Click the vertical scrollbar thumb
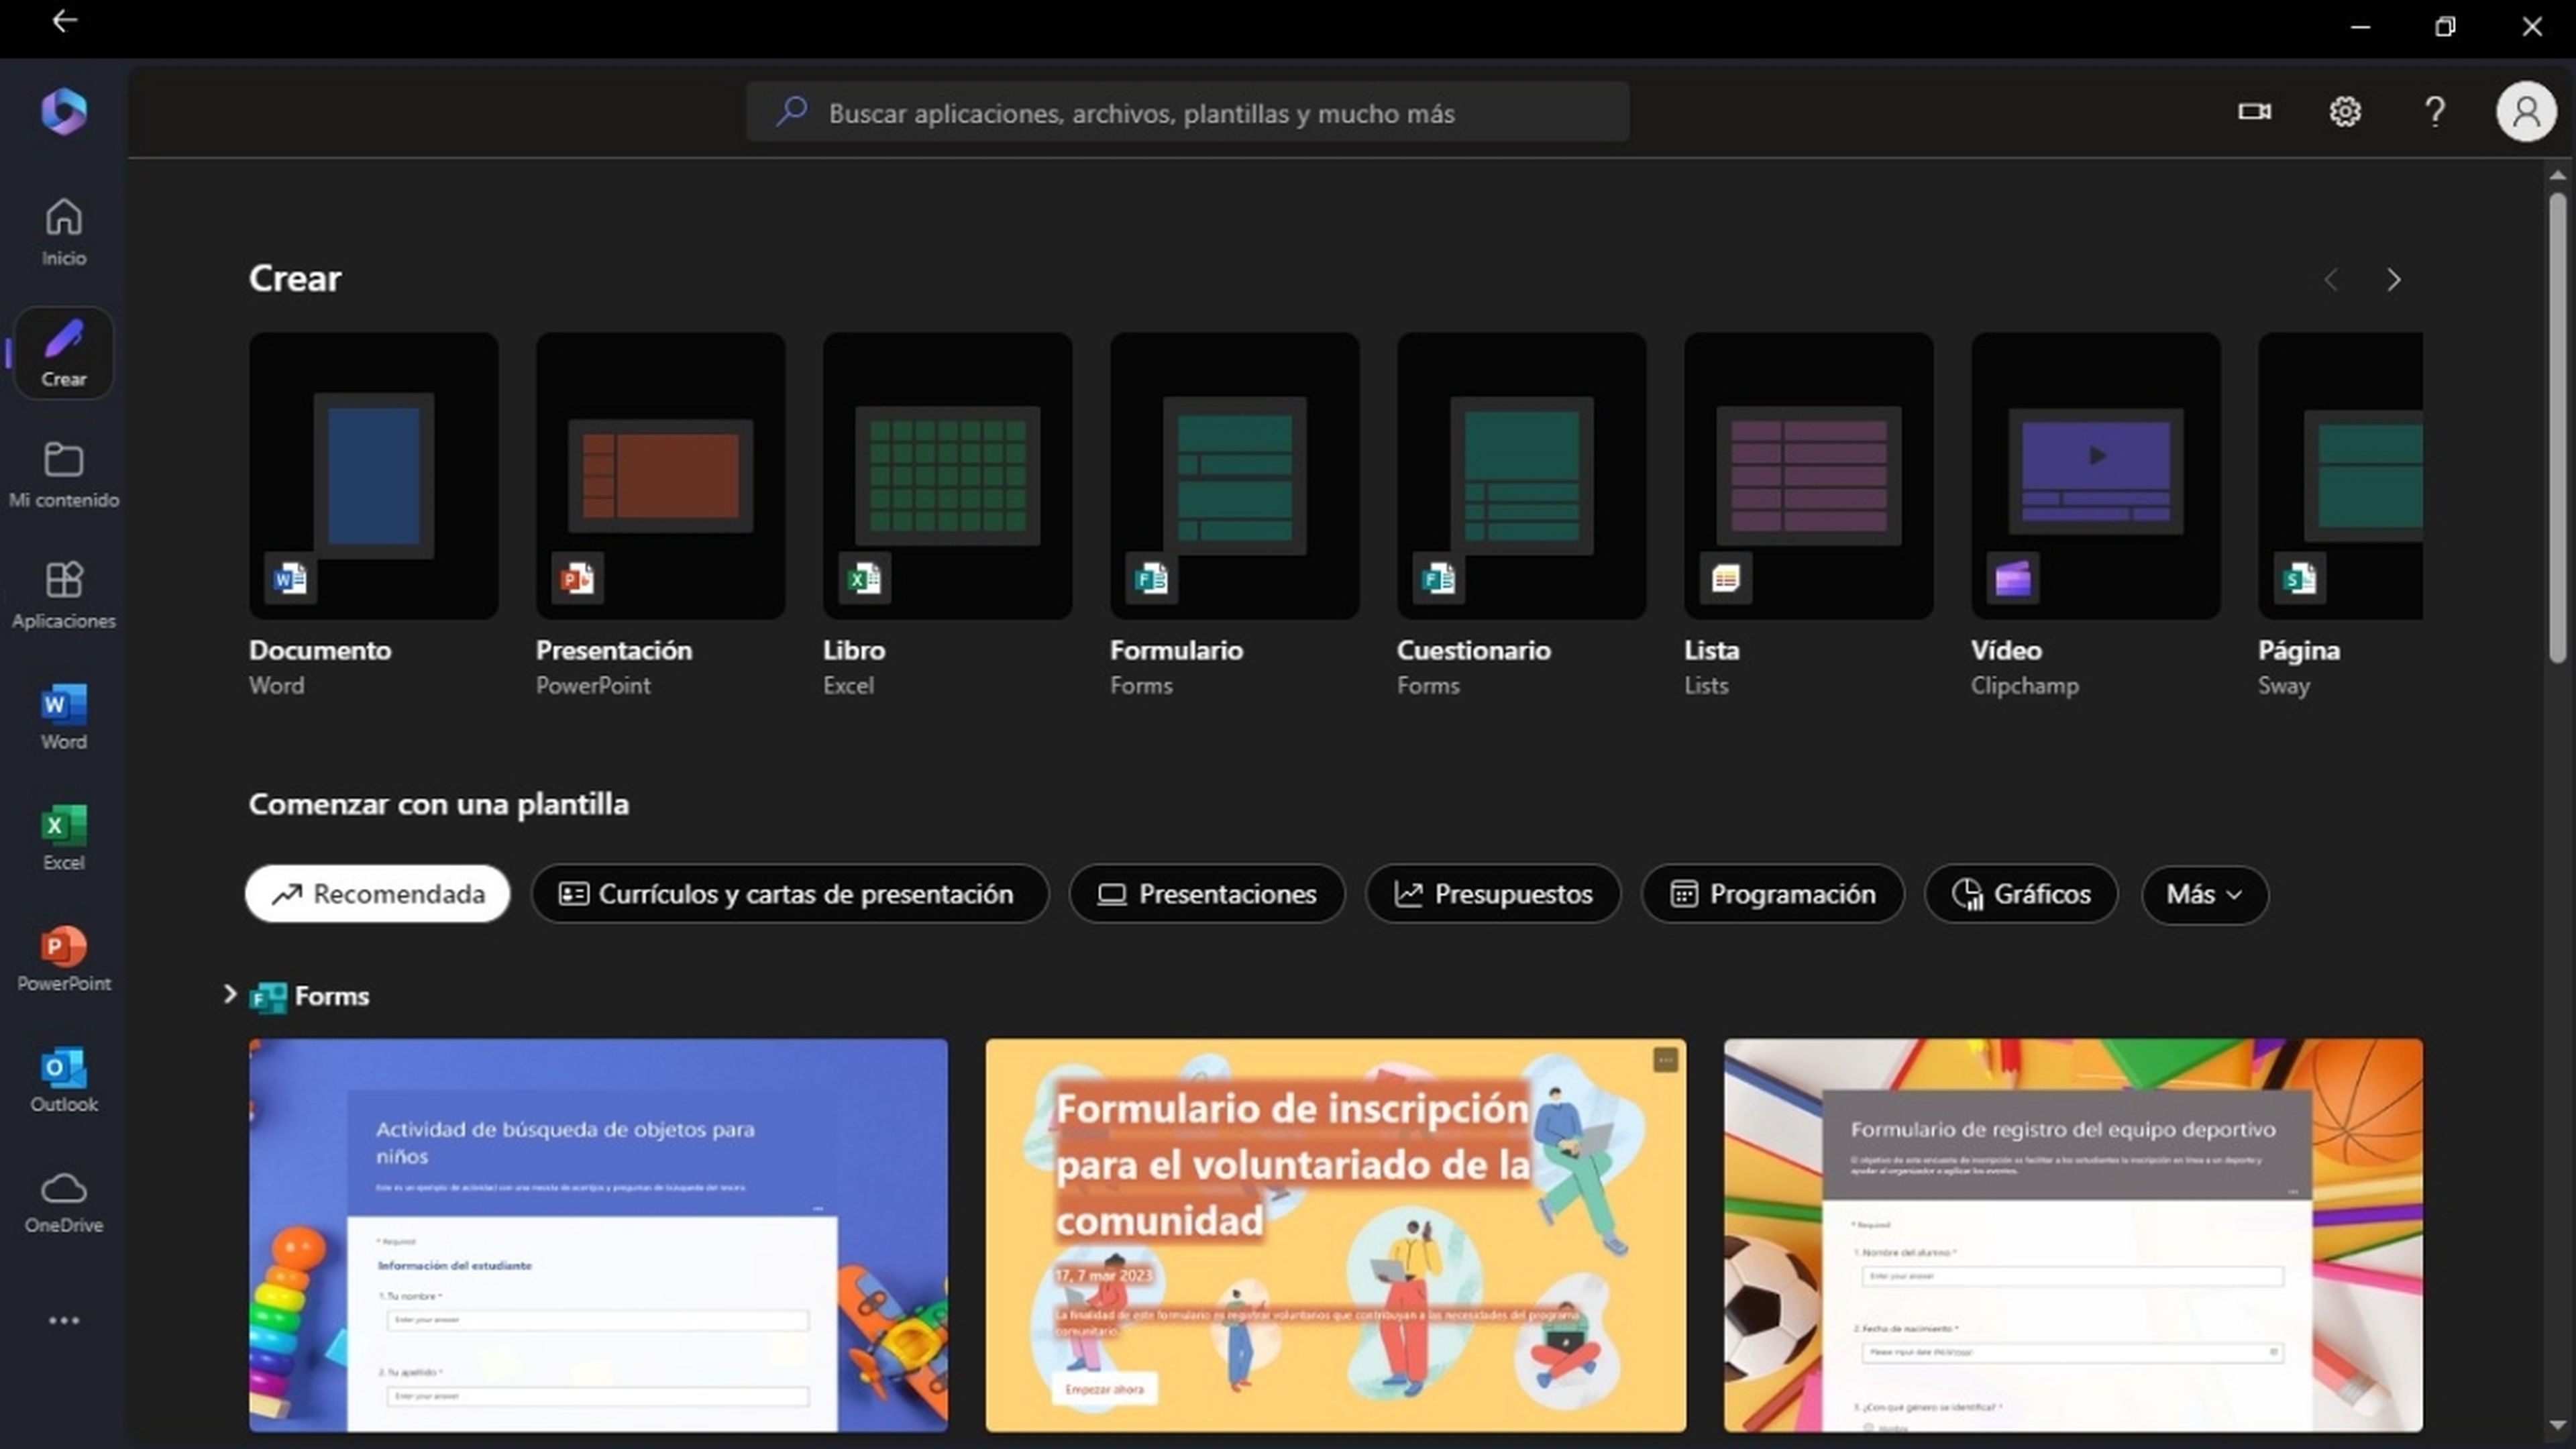The height and width of the screenshot is (1449, 2576). 2557,427
